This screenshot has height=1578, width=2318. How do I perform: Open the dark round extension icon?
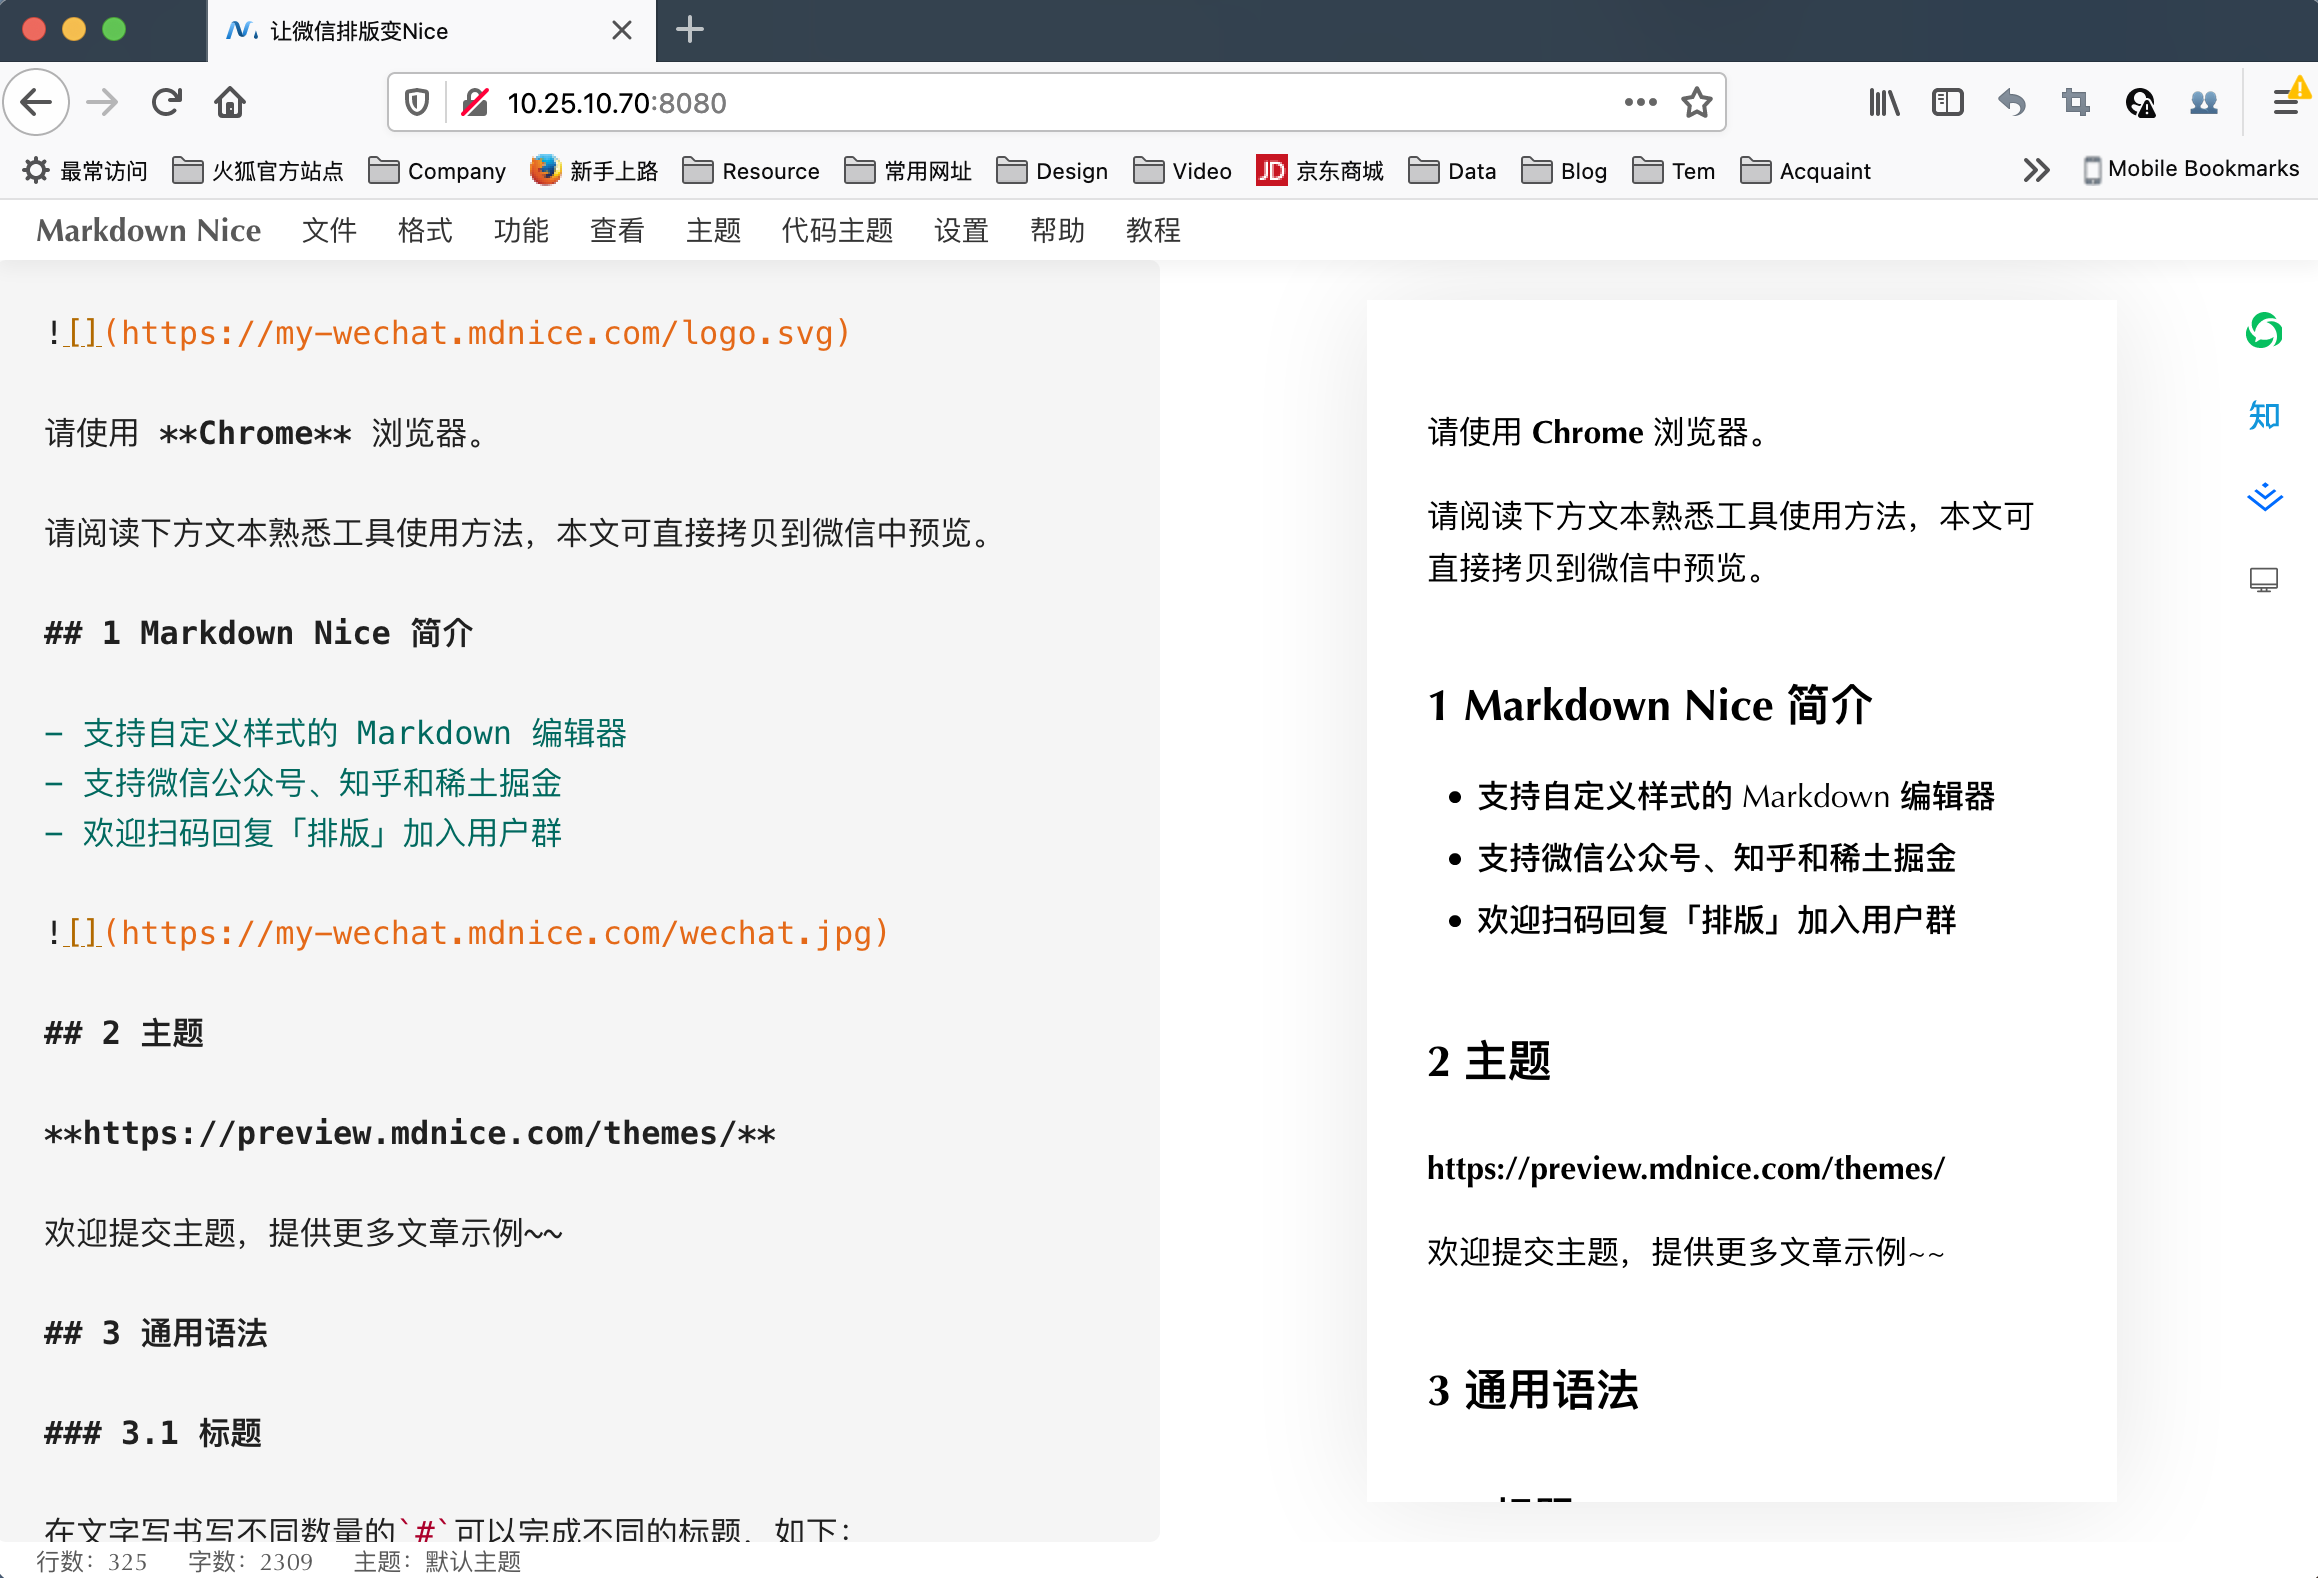(x=2140, y=102)
